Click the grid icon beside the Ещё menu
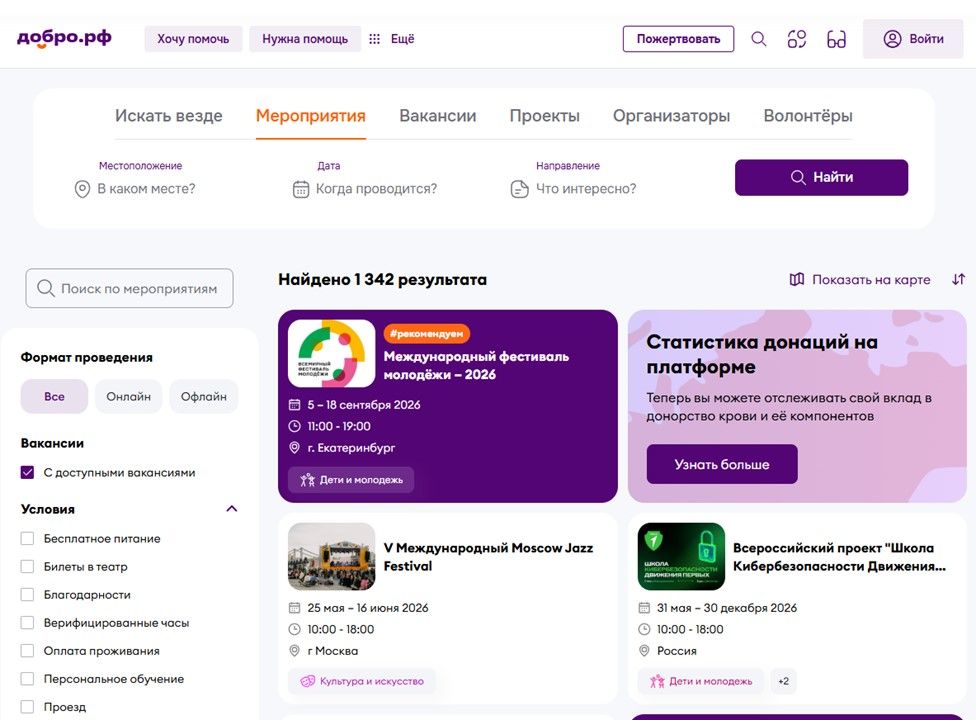The width and height of the screenshot is (978, 720). [x=374, y=38]
